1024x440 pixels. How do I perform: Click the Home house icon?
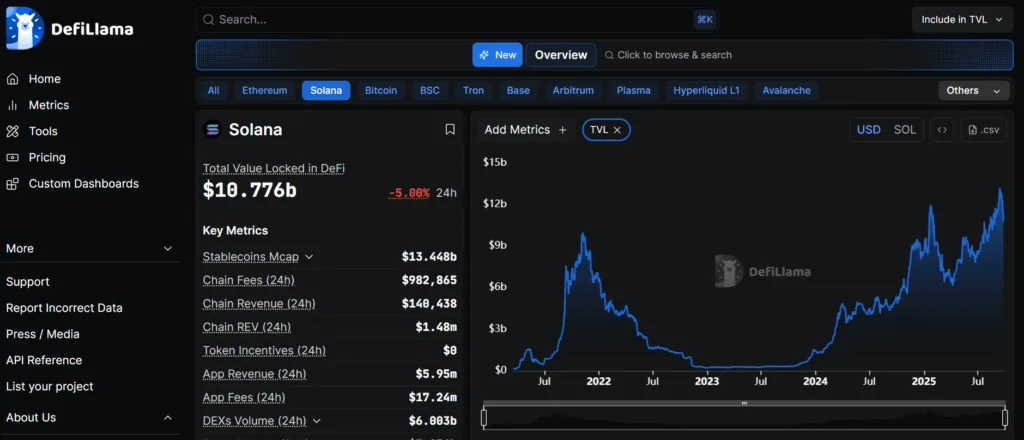[12, 79]
